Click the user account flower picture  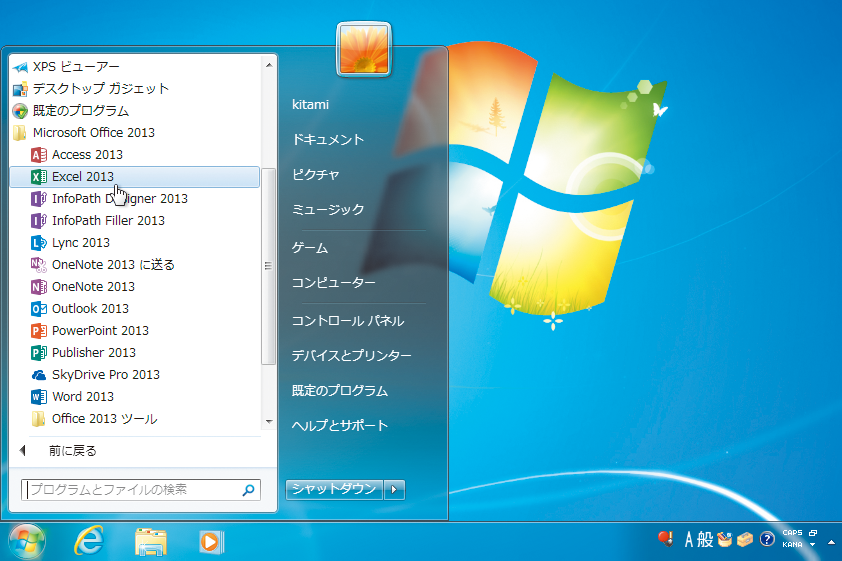click(364, 49)
